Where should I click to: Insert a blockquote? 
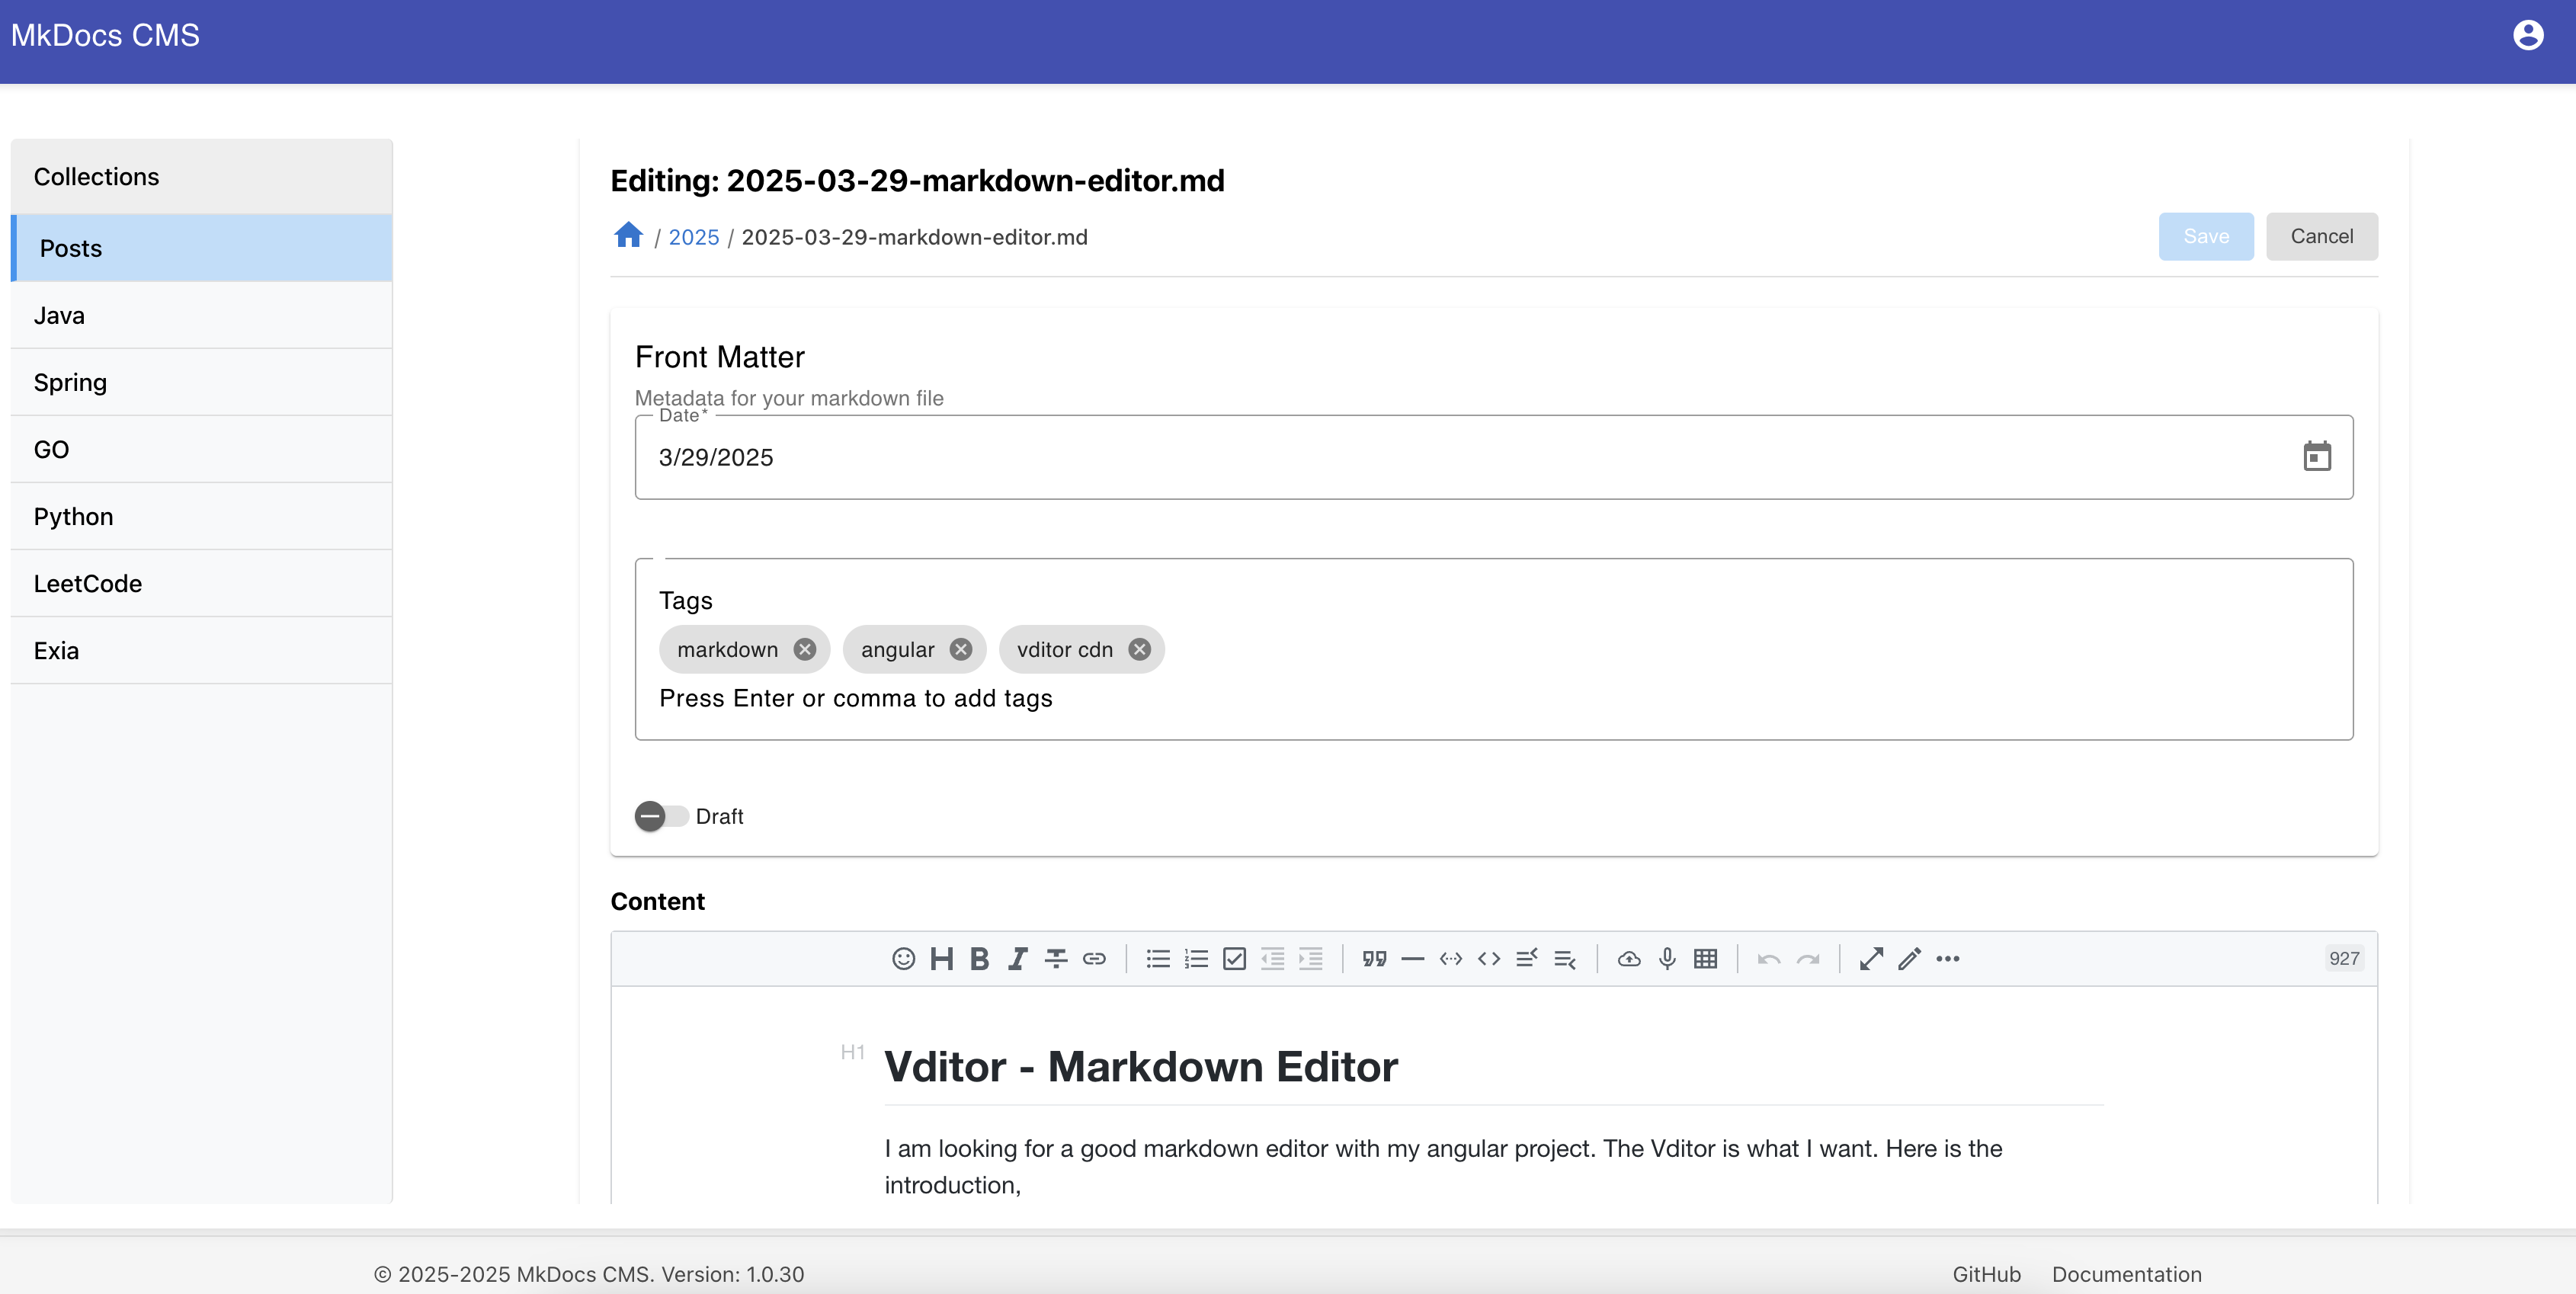pyautogui.click(x=1374, y=959)
